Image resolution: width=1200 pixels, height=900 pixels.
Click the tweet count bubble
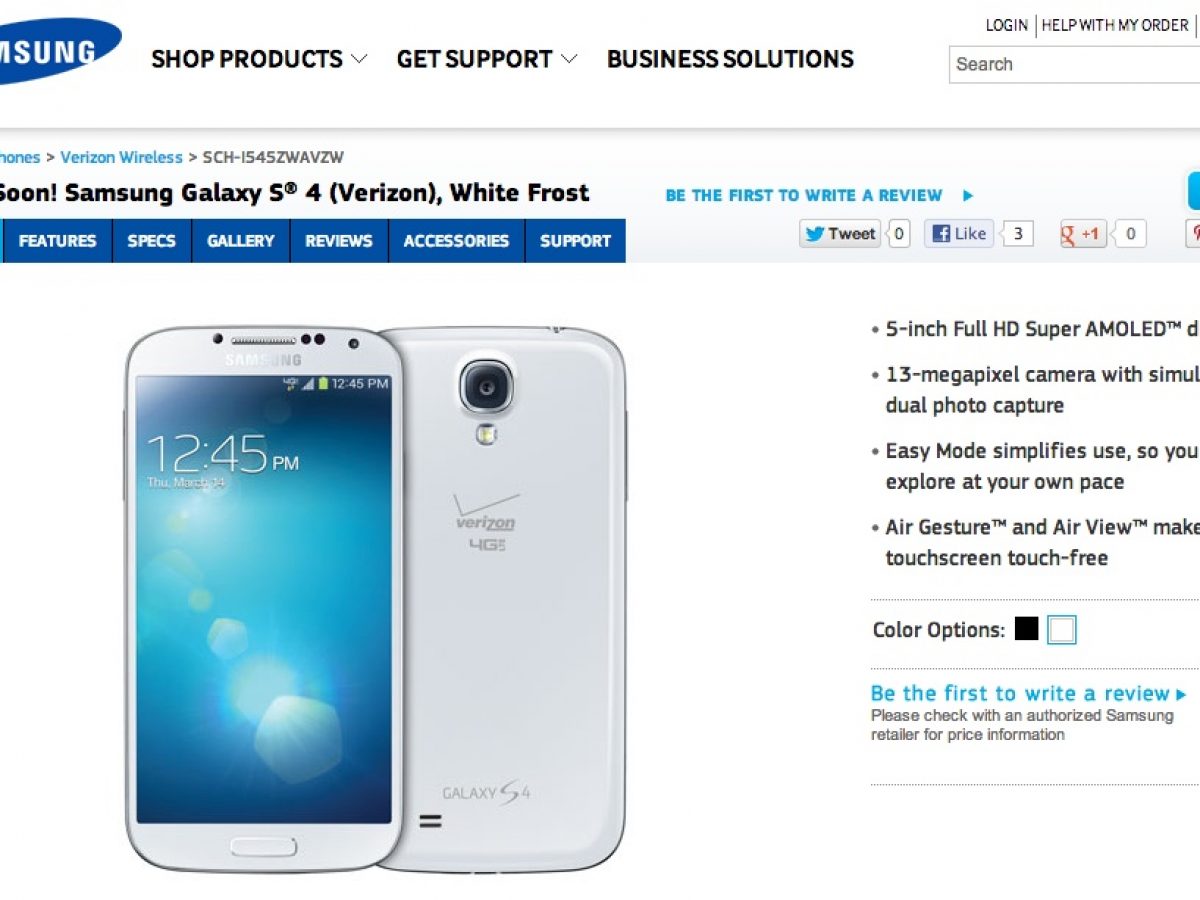pos(899,234)
